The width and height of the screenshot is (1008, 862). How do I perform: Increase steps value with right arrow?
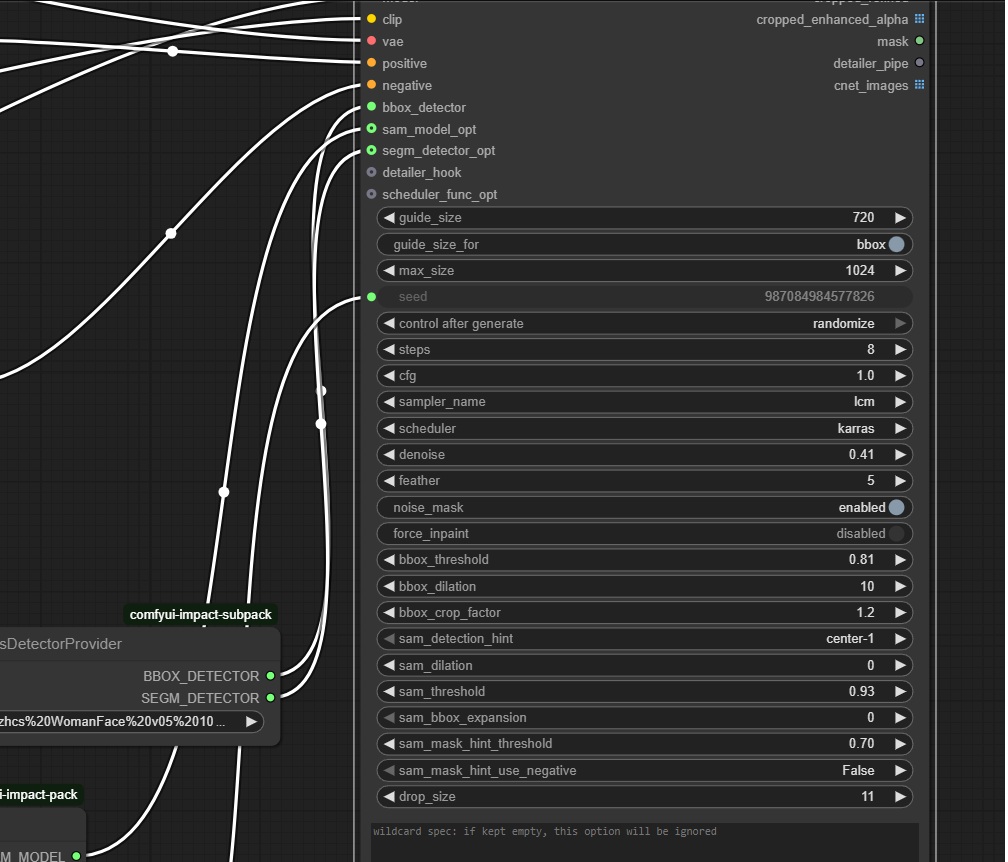pos(900,350)
